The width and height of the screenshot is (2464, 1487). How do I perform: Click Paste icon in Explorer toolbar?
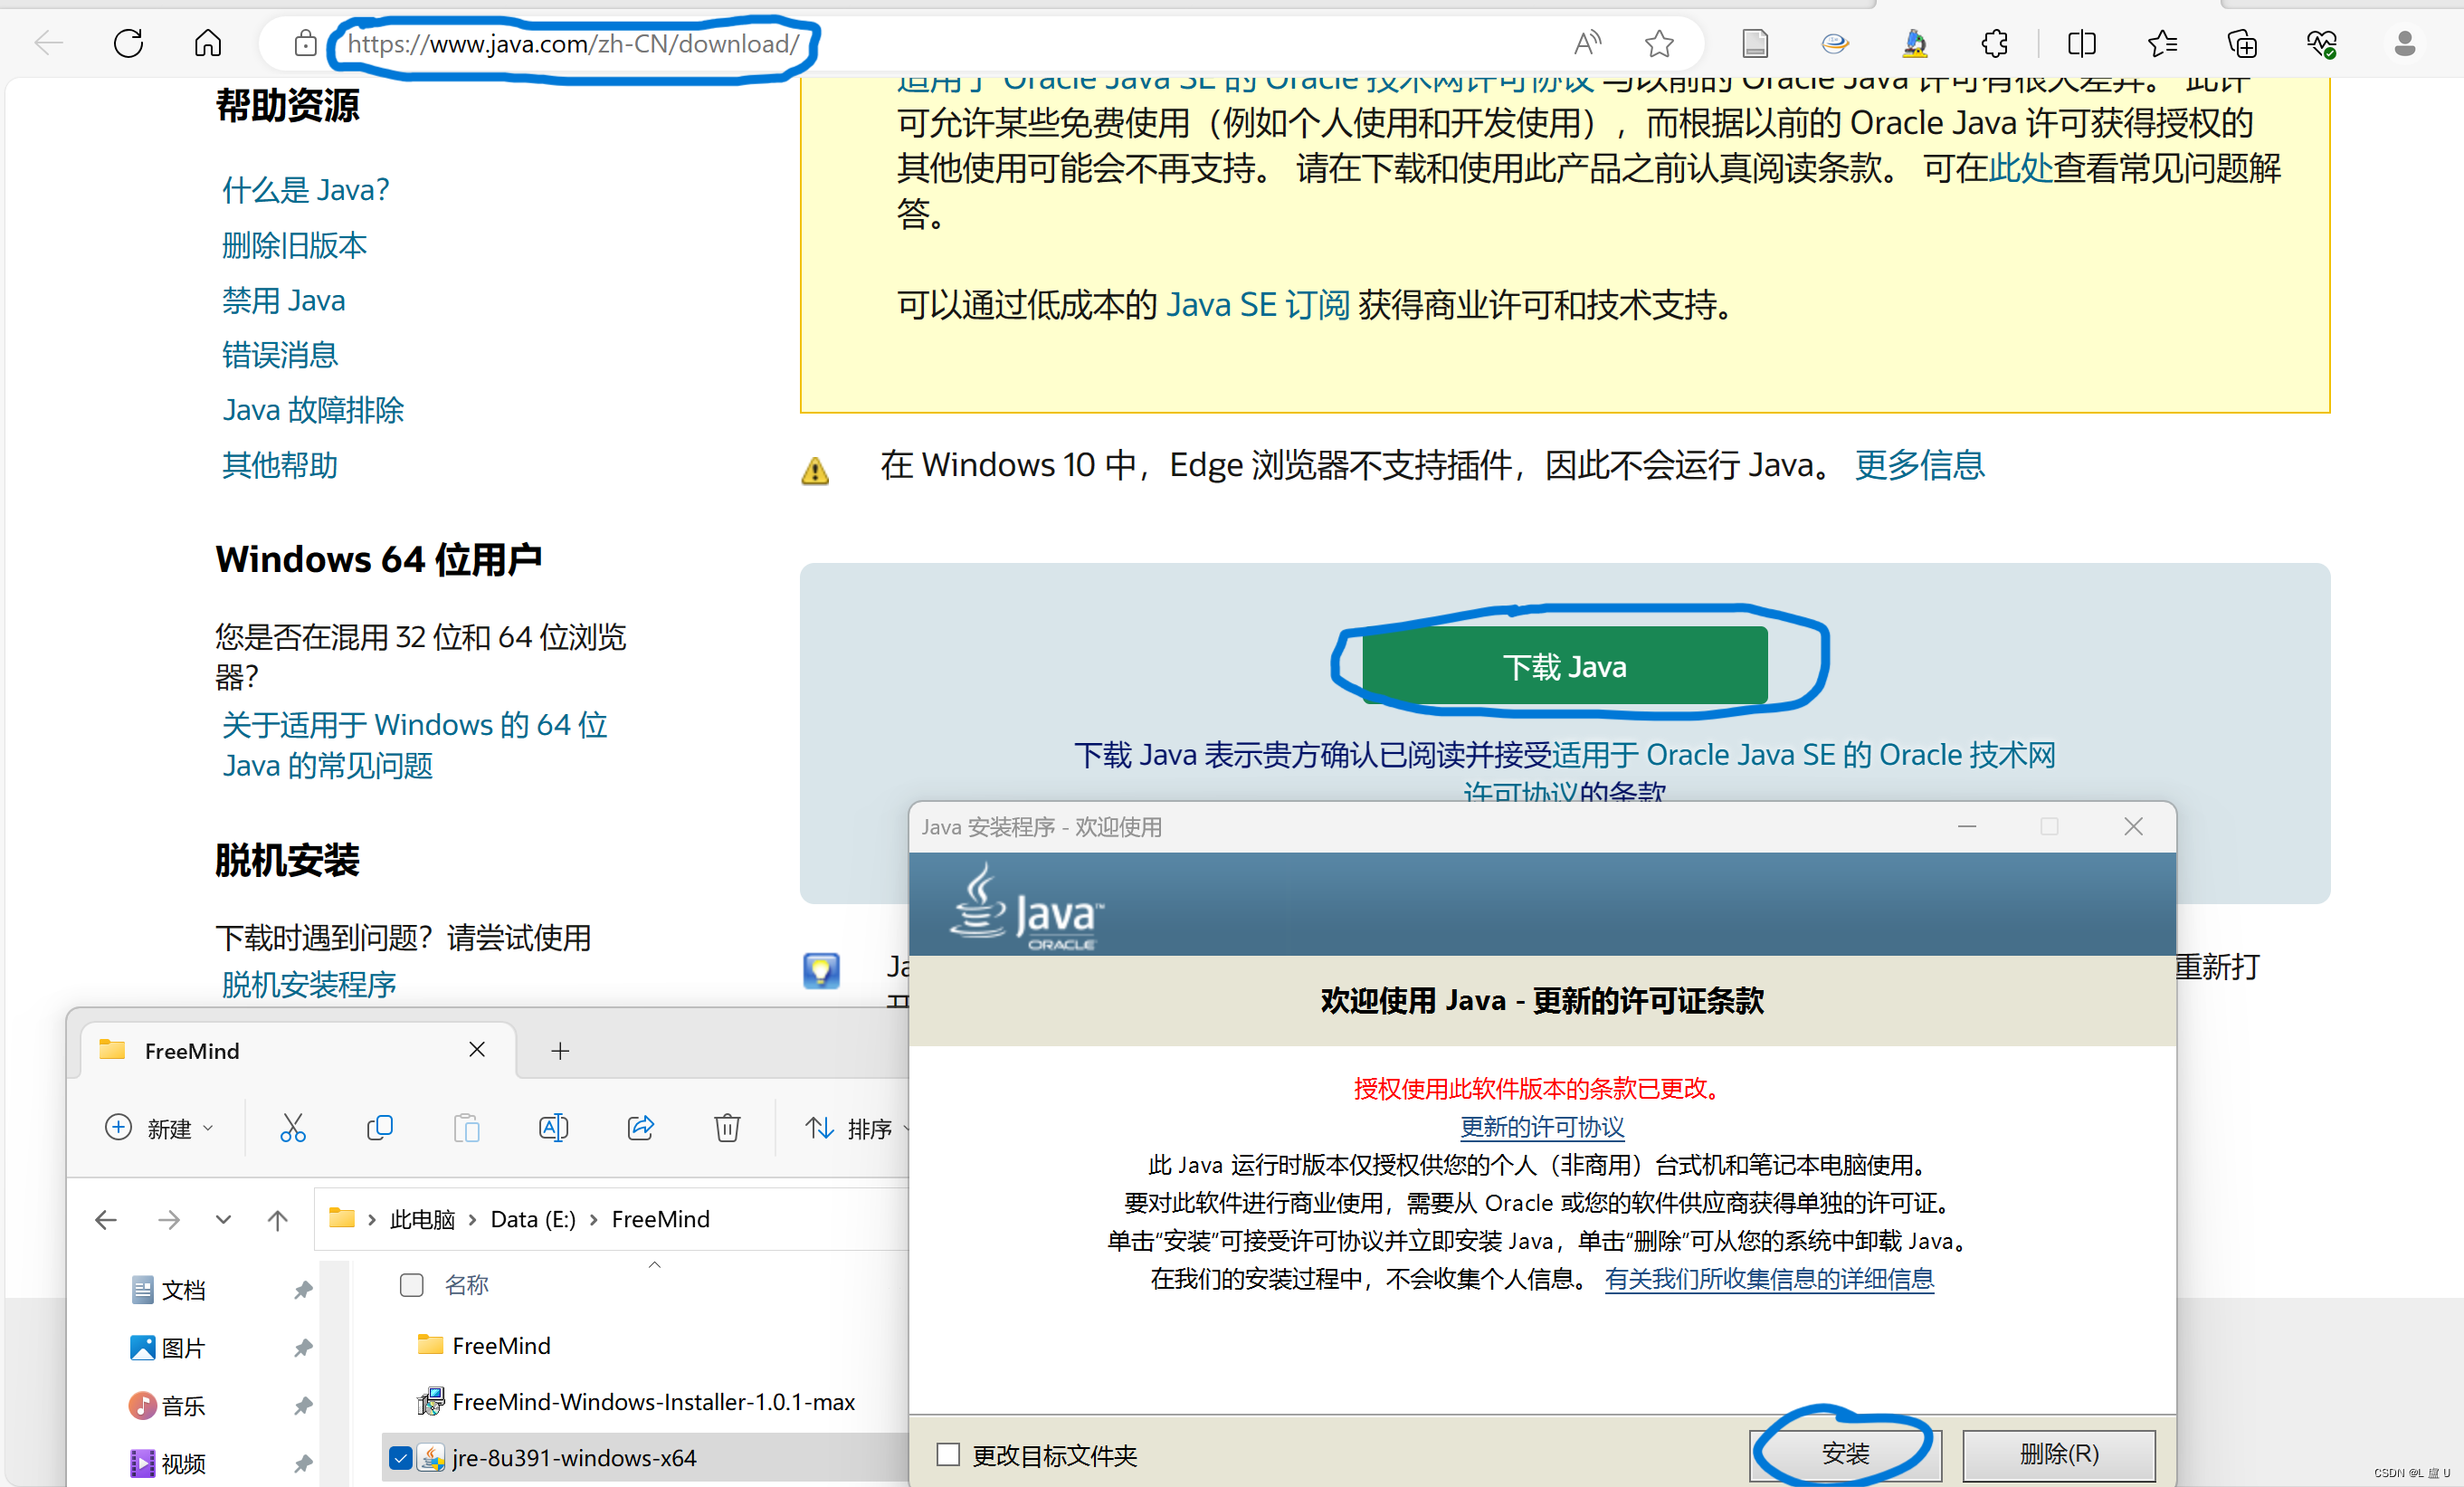pos(467,1128)
